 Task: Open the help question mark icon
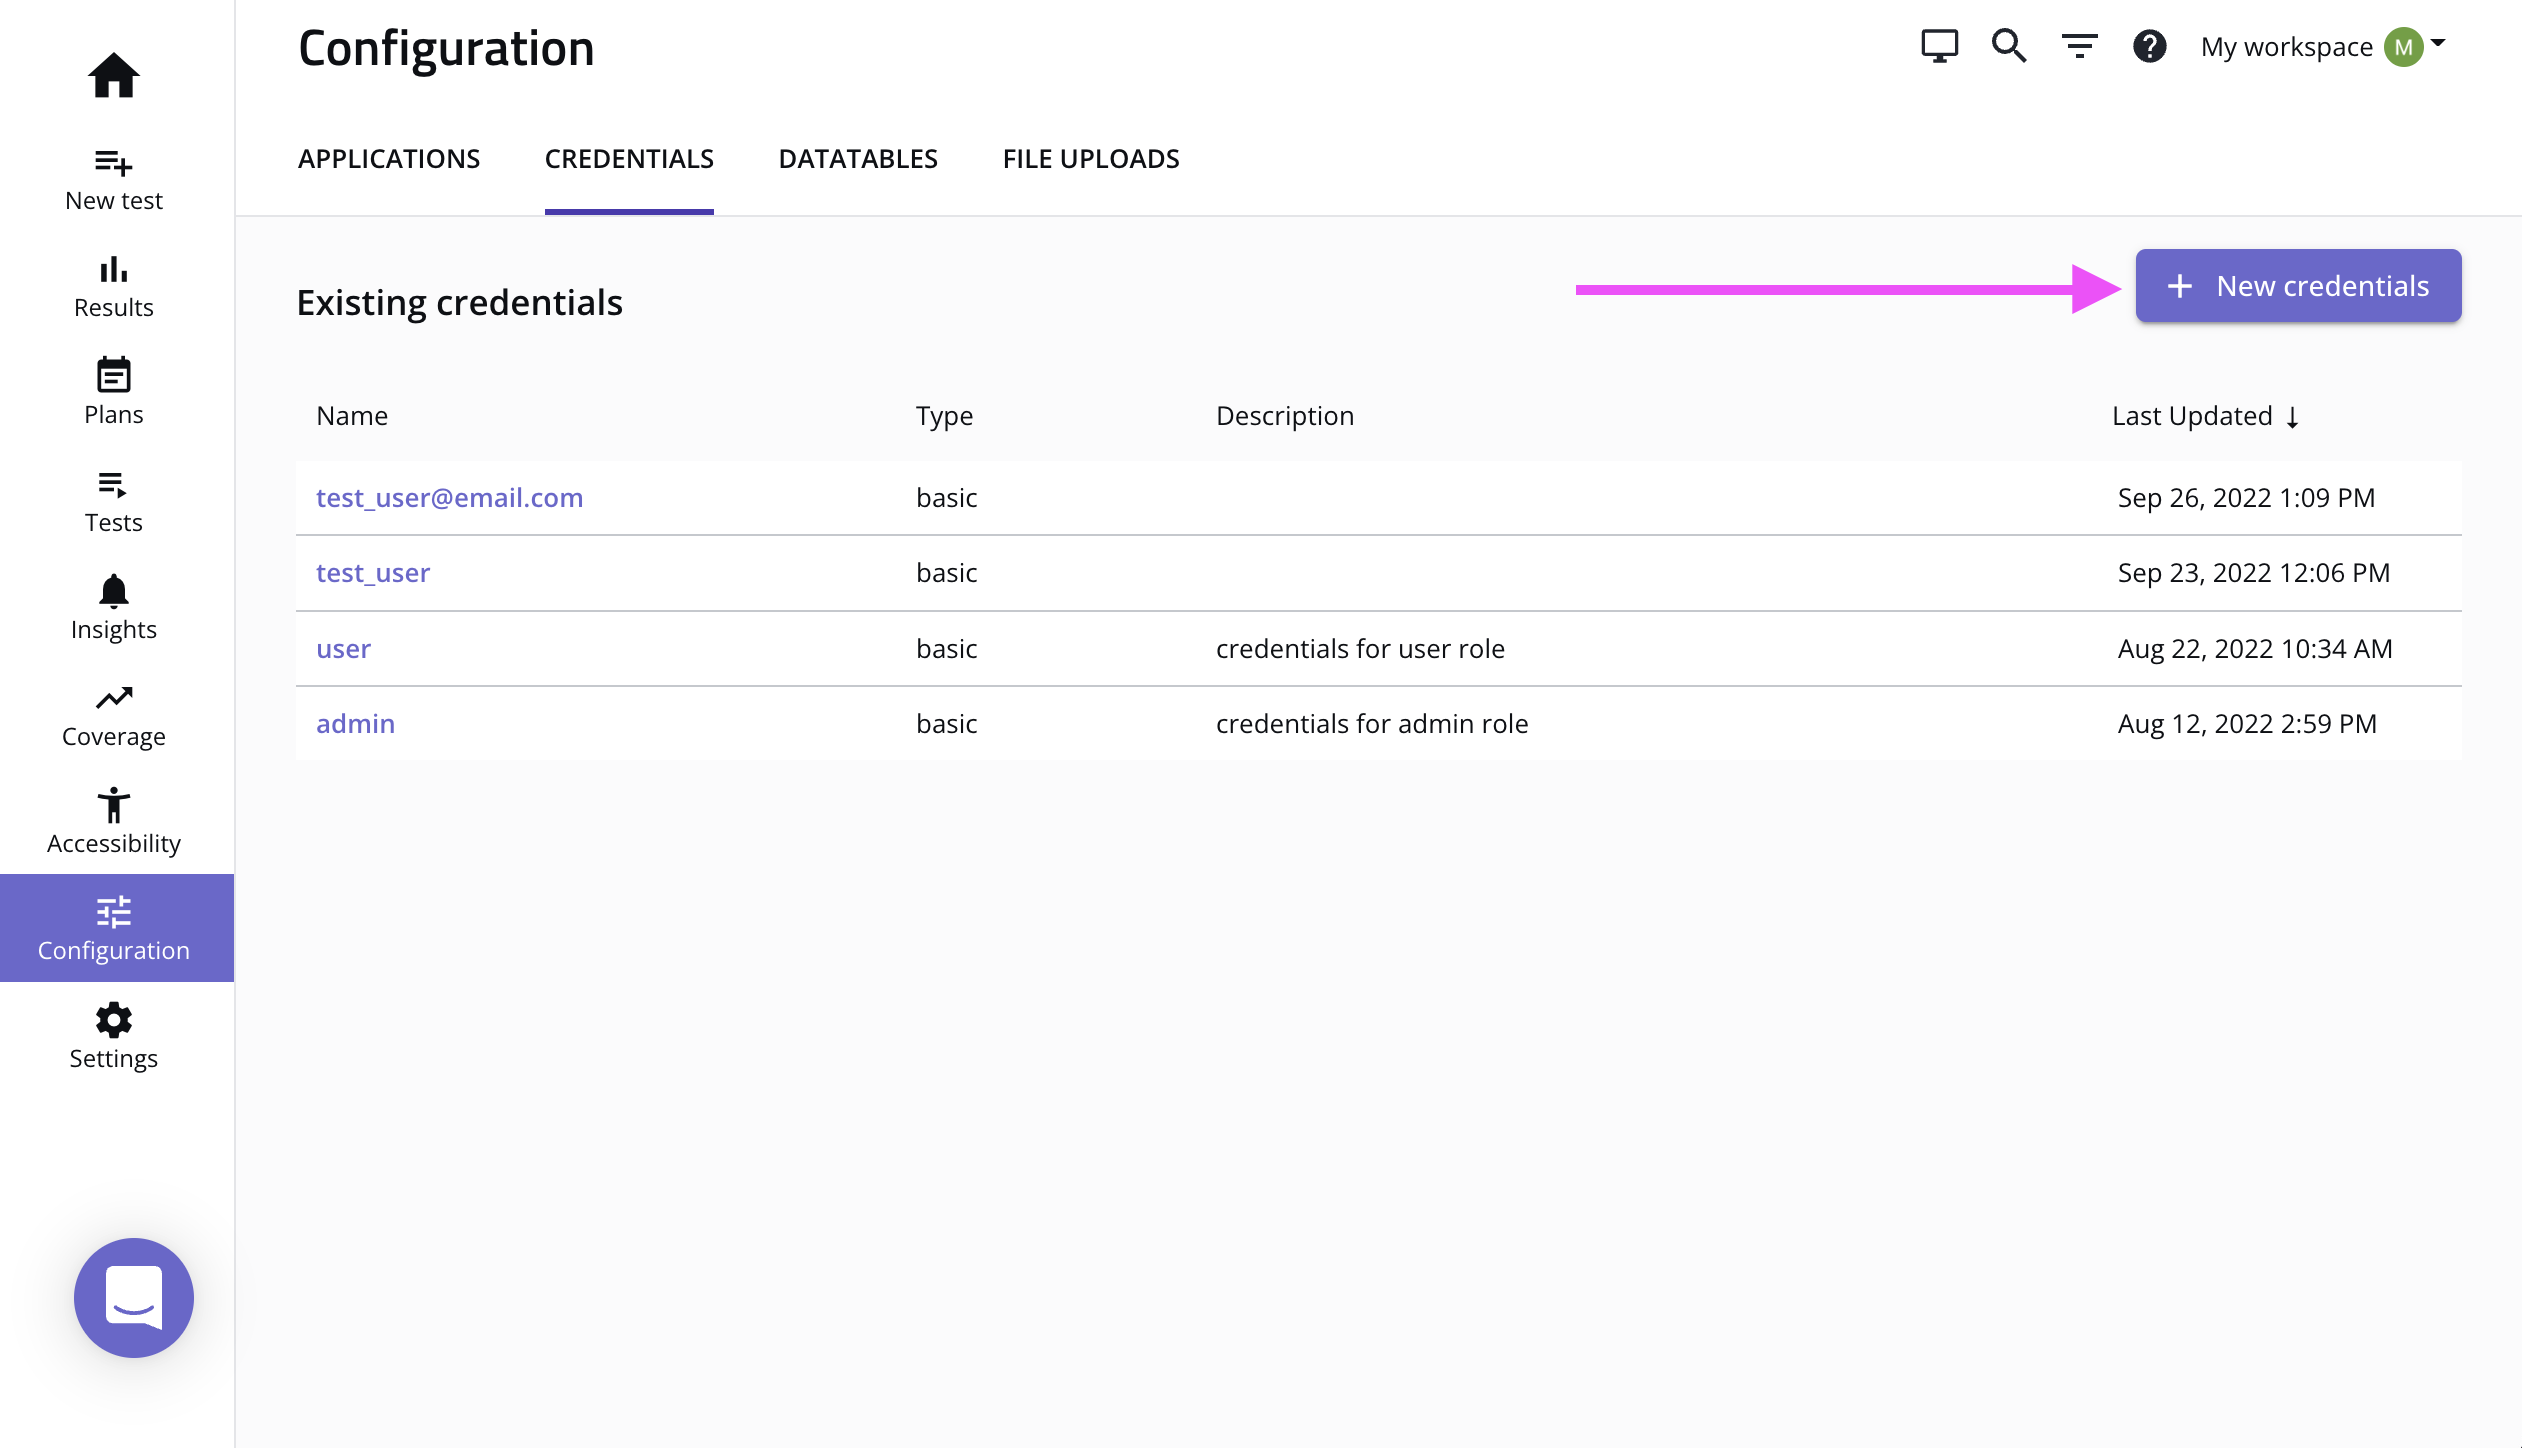coord(2149,46)
